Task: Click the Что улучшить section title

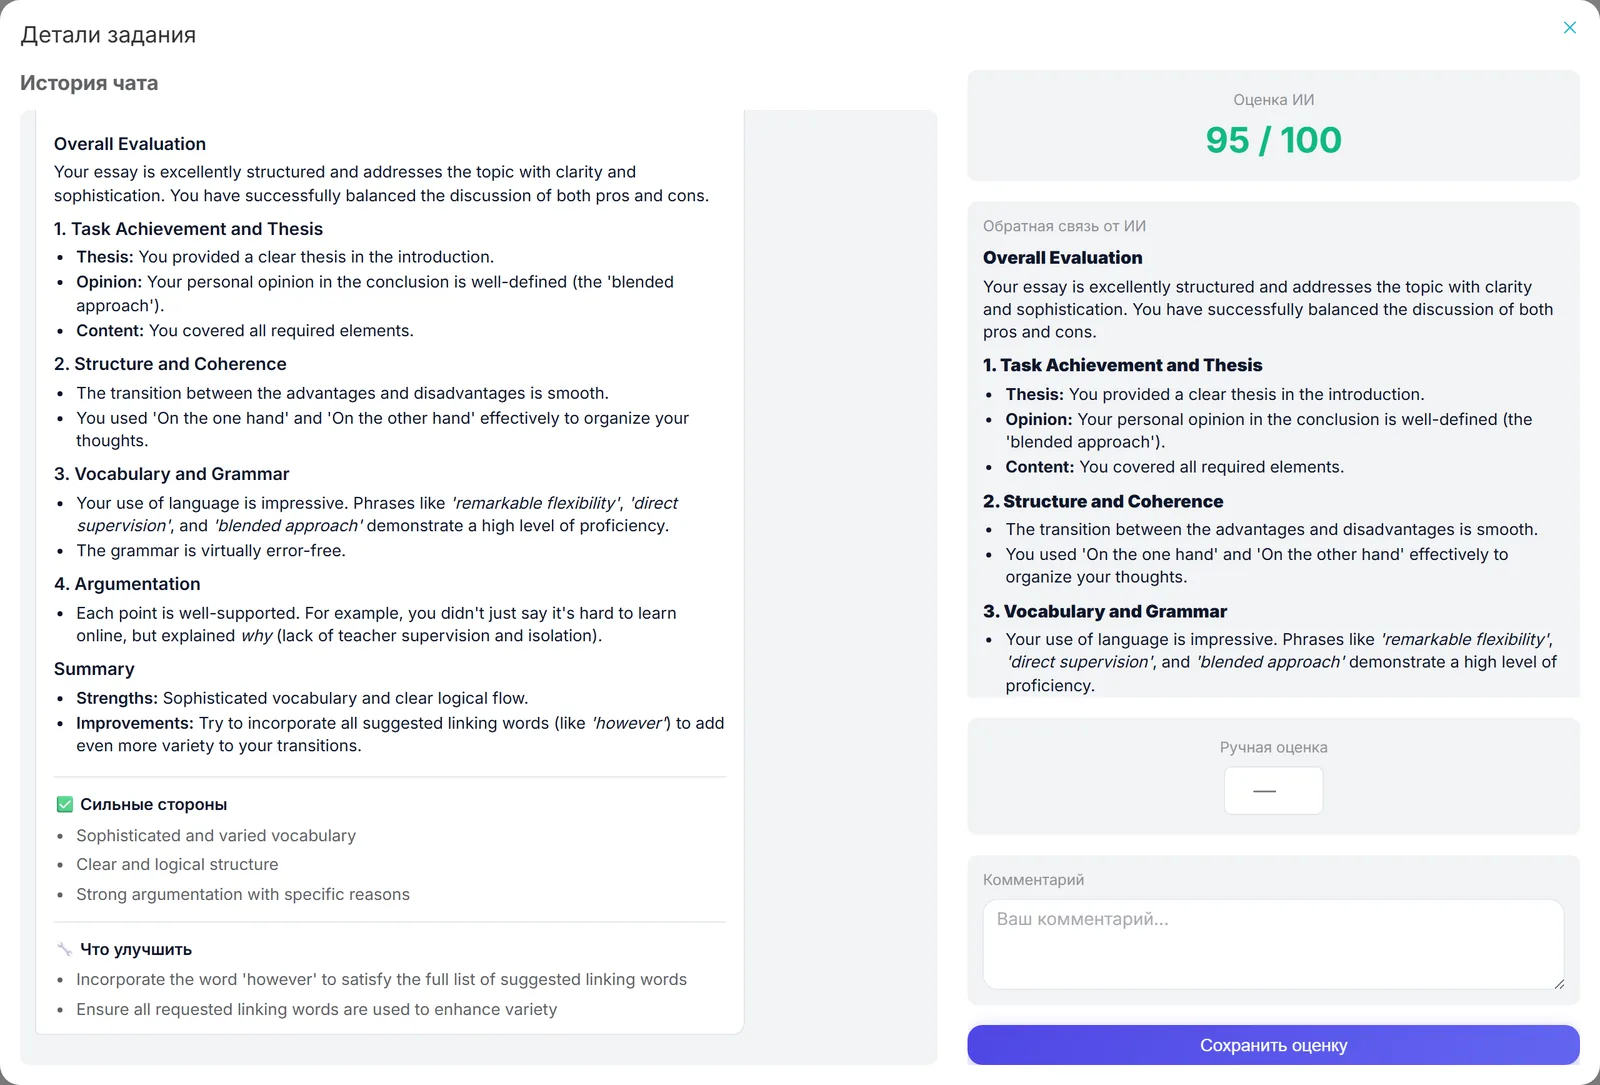Action: click(x=136, y=949)
